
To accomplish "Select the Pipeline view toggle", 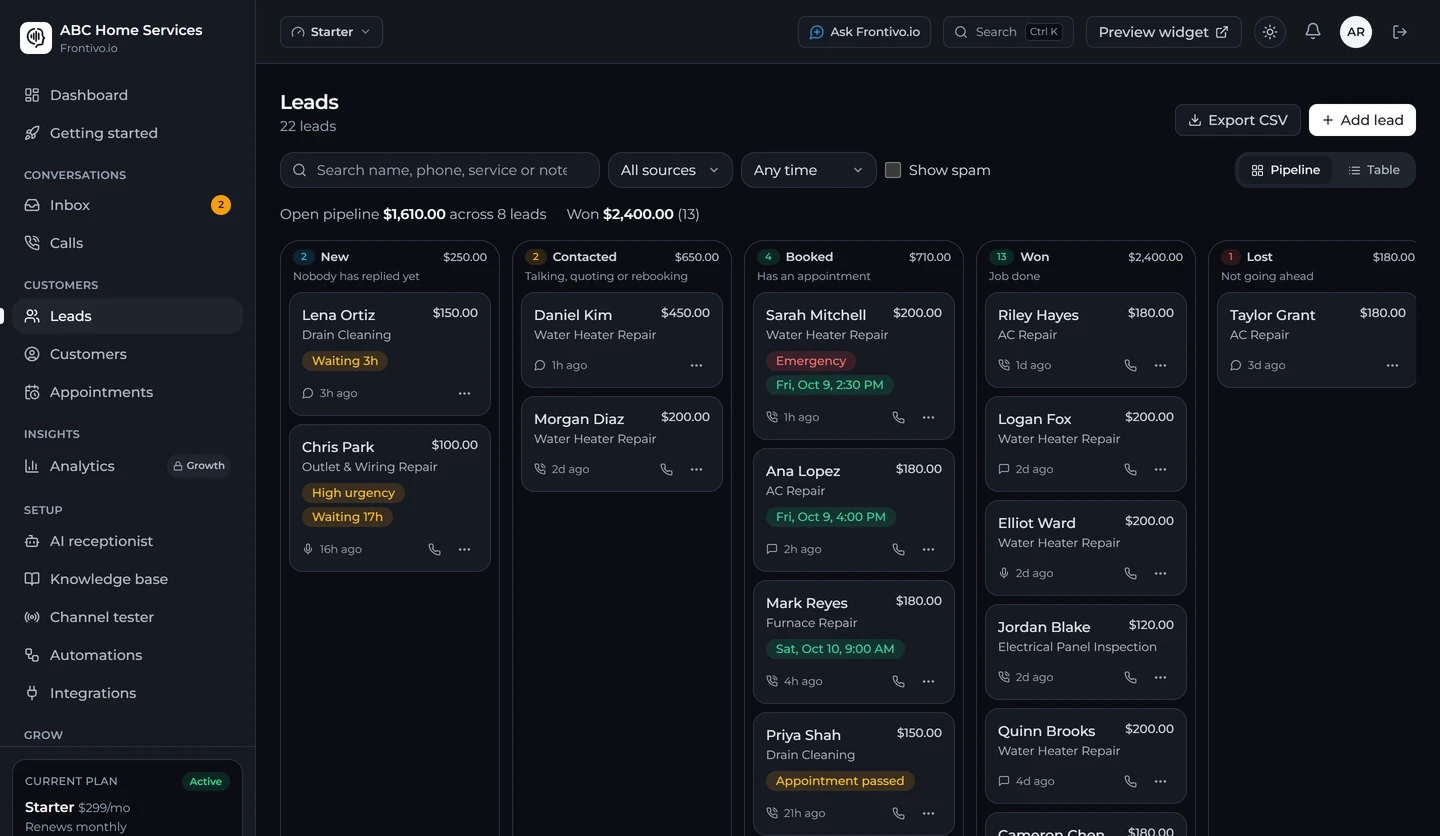I will coord(1286,170).
